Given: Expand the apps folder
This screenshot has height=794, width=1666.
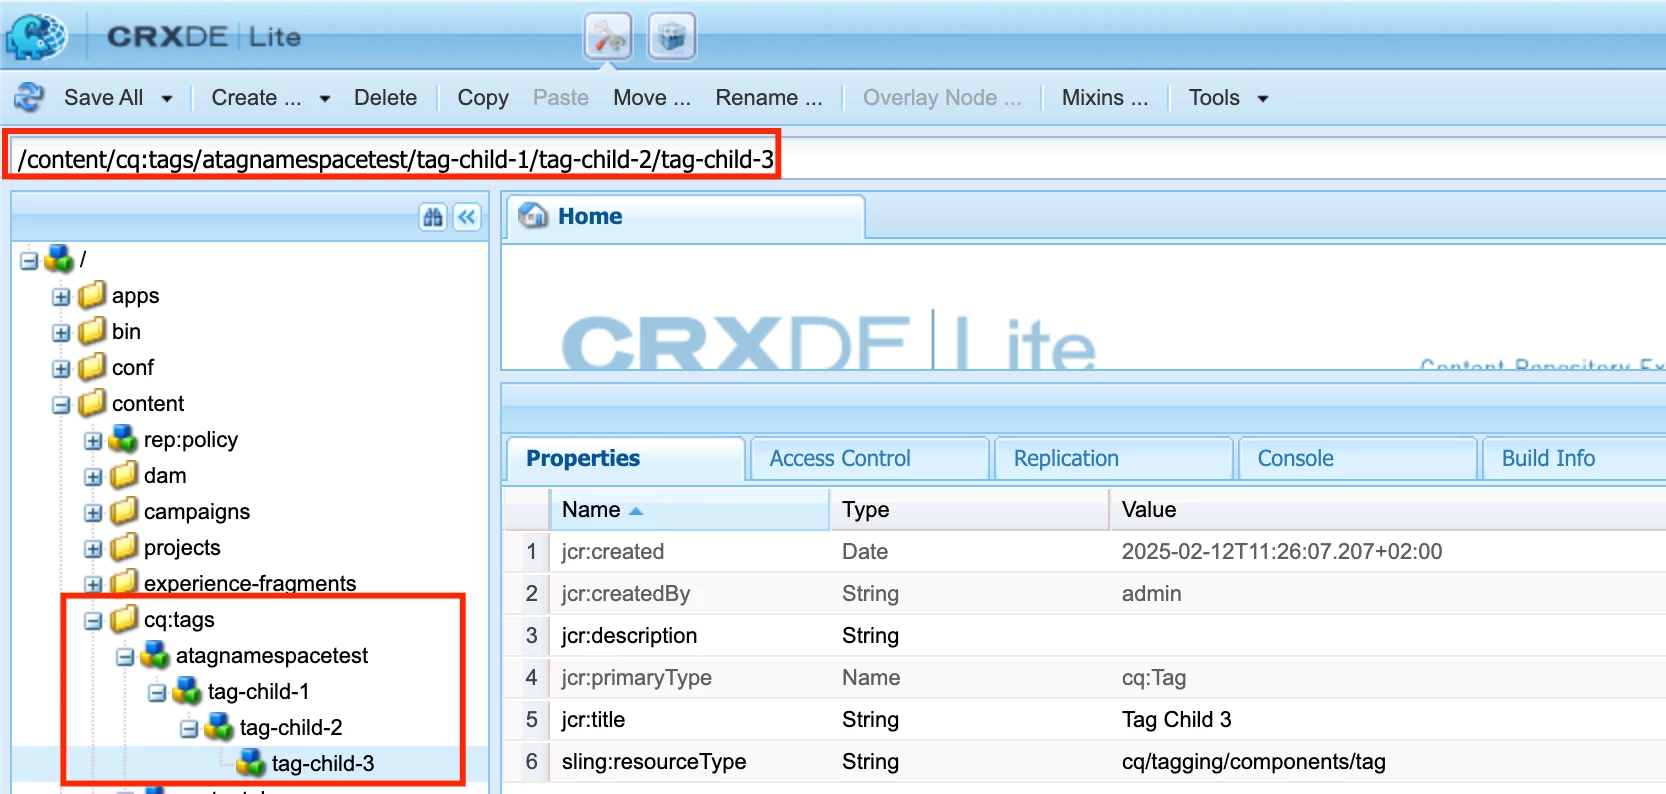Looking at the screenshot, I should coord(61,297).
